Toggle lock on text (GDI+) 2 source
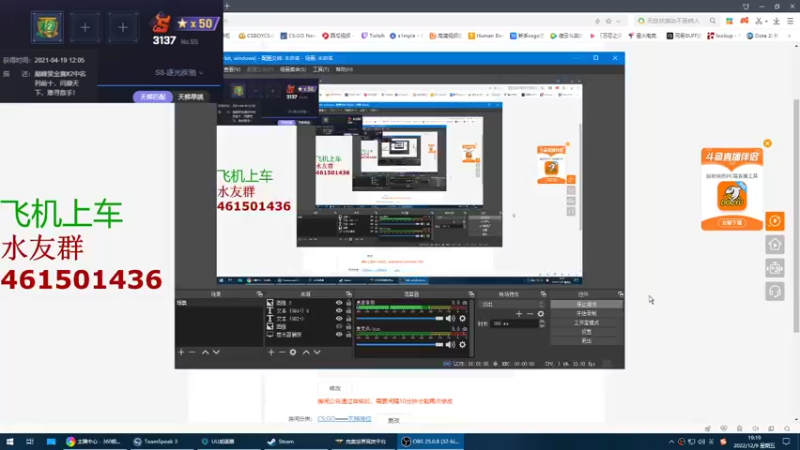 pyautogui.click(x=348, y=310)
